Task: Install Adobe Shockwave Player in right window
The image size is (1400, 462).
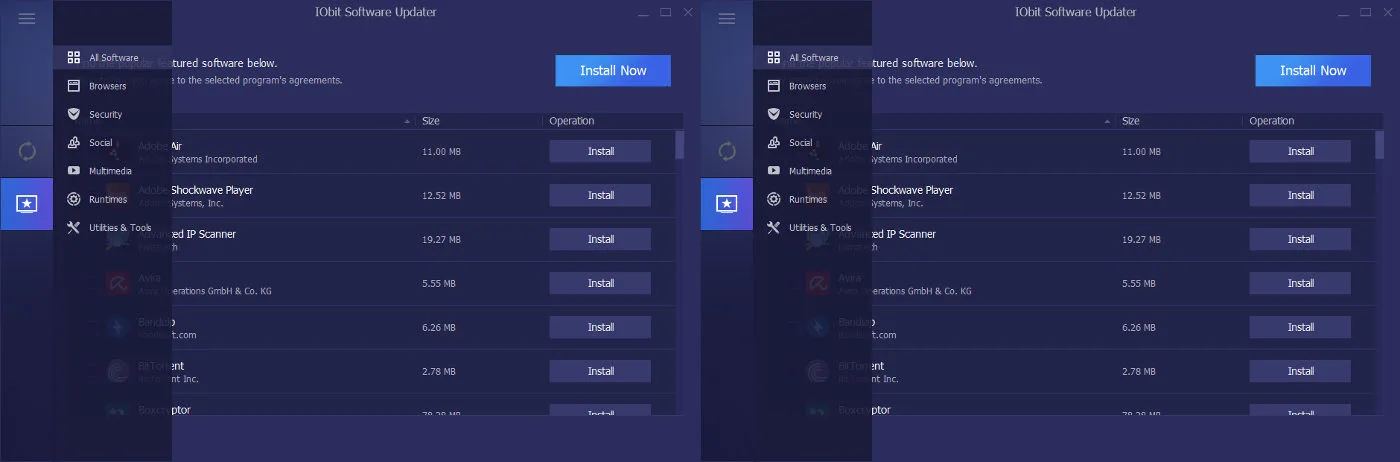Action: [x=1300, y=195]
